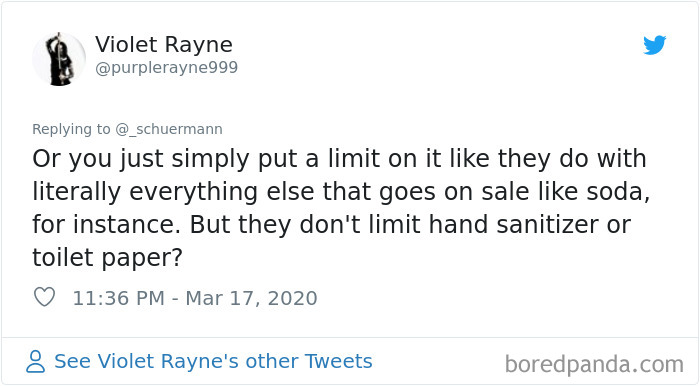The image size is (700, 386).
Task: Click the "toilet paper?" closing line
Action: pos(108,258)
